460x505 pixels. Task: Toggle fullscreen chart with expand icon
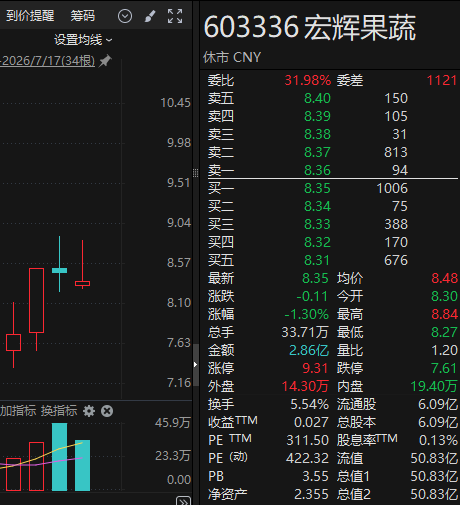coord(175,16)
